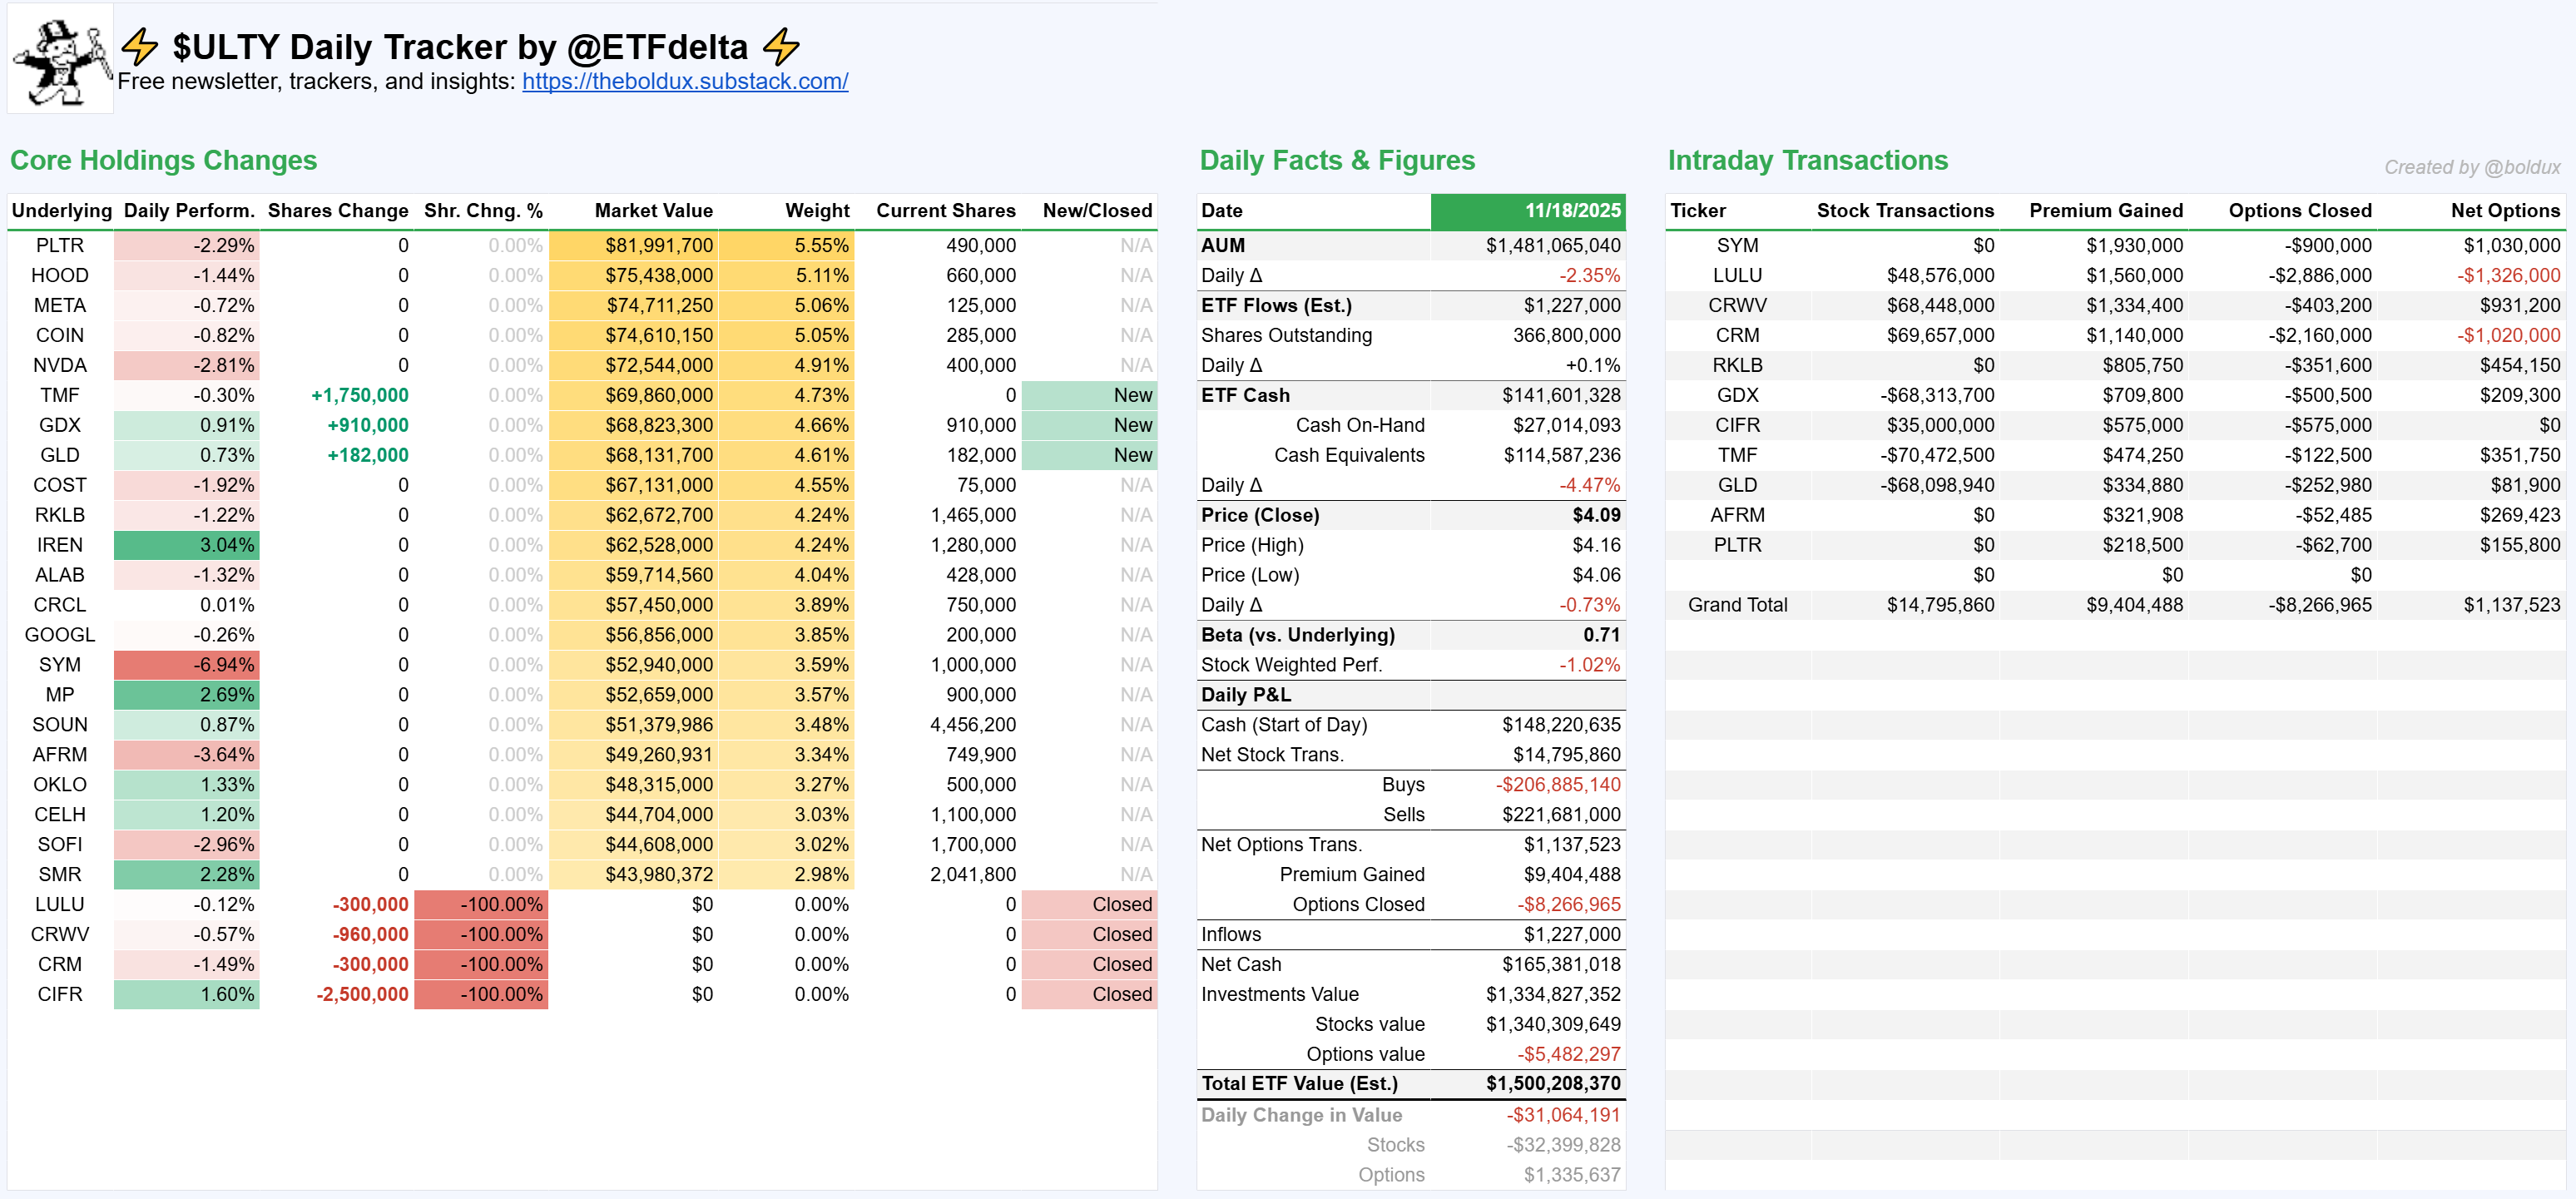Click the Market Value column header
The height and width of the screenshot is (1199, 2576).
coord(653,211)
